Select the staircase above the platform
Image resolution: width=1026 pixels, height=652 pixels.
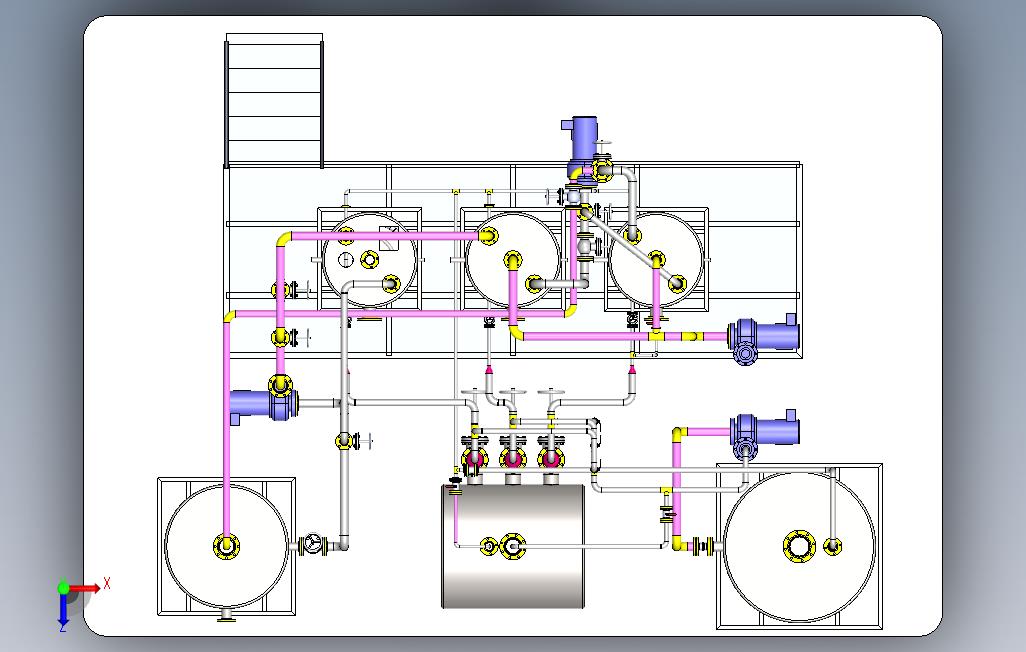(274, 100)
